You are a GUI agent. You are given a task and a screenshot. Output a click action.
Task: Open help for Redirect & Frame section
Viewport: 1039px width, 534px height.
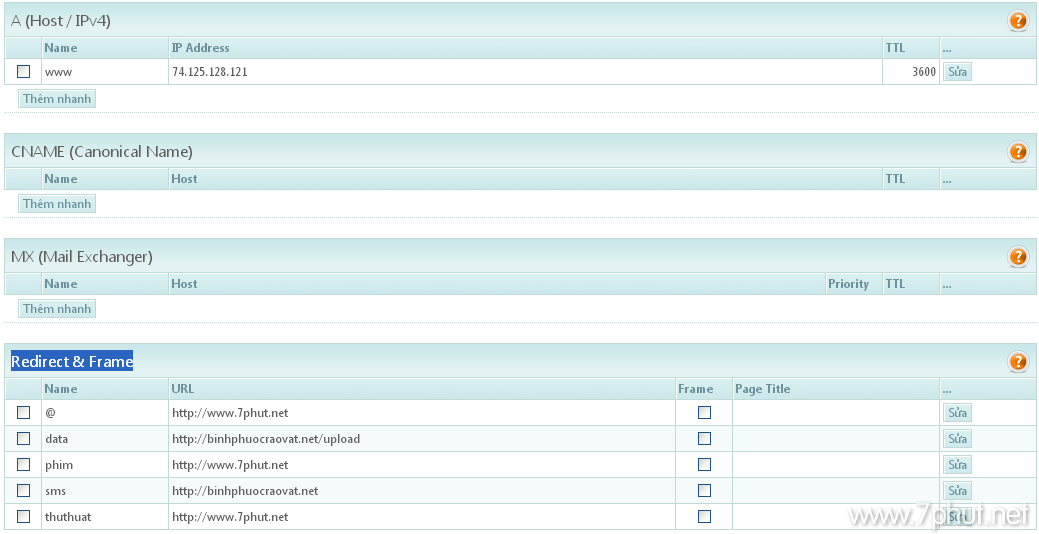(1018, 361)
